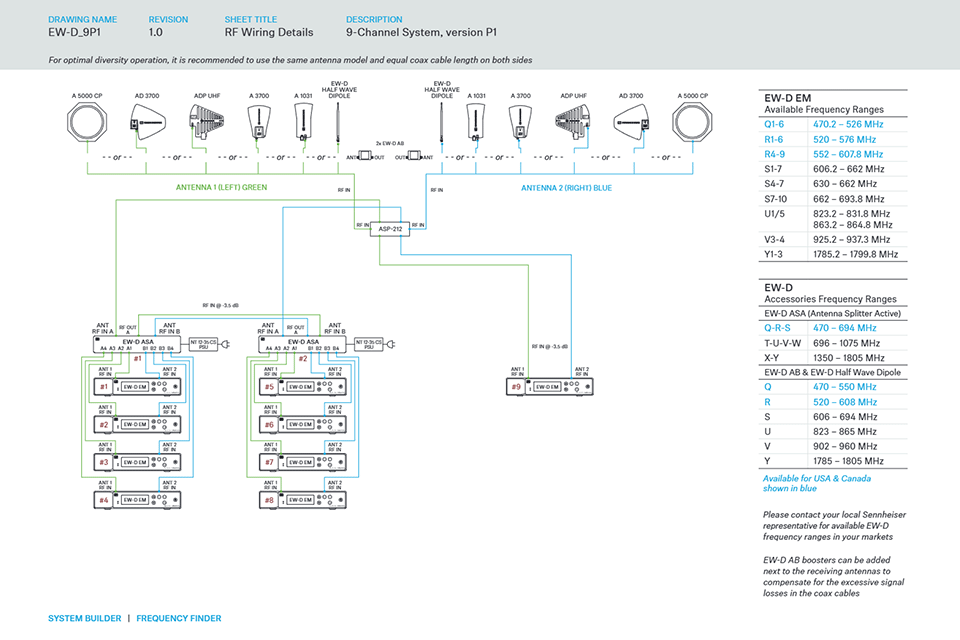The height and width of the screenshot is (640, 960).
Task: Select the EW-D EM receiver numbered #6
Action: [x=302, y=424]
